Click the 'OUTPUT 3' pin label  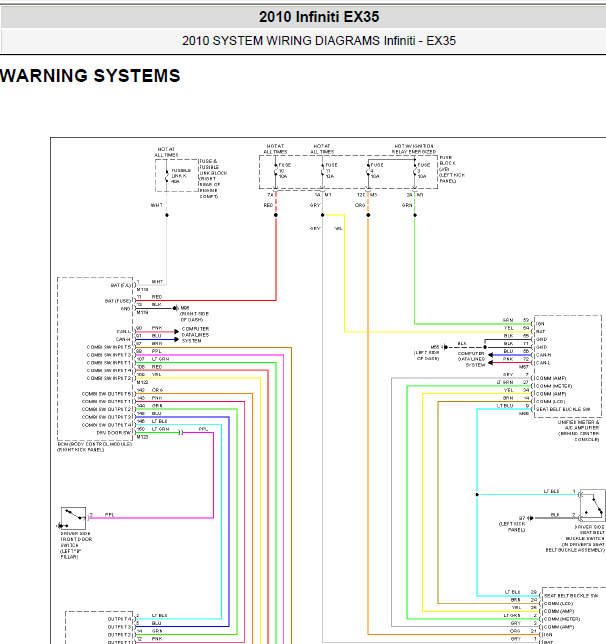coord(120,627)
